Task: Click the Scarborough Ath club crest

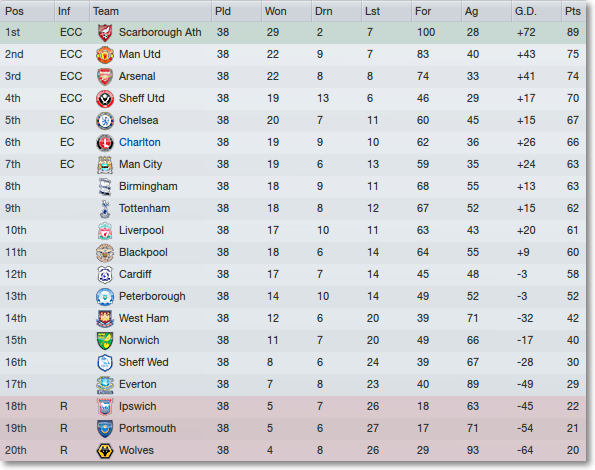Action: [105, 33]
